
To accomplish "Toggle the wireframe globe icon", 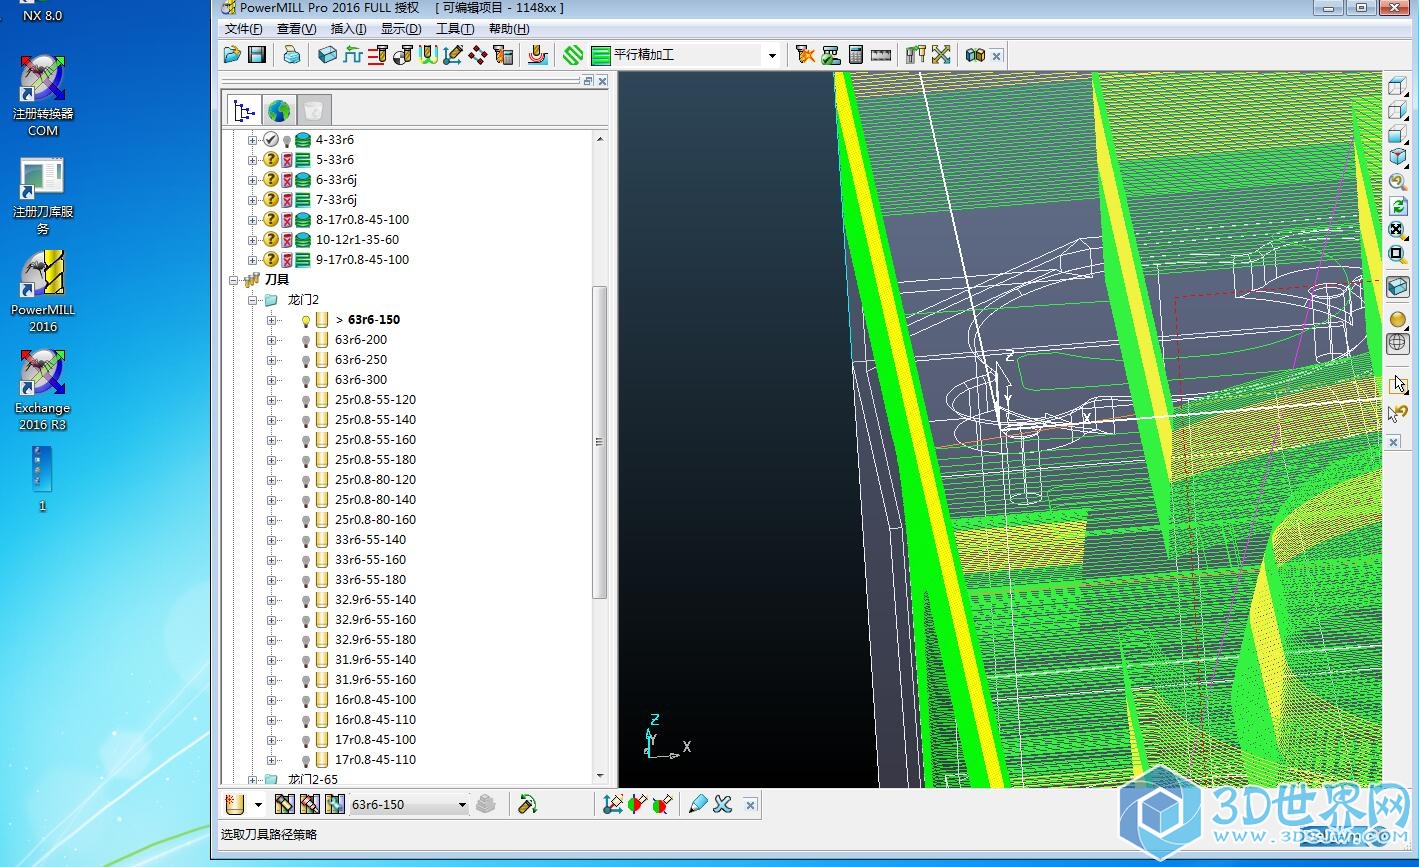I will pos(1397,343).
